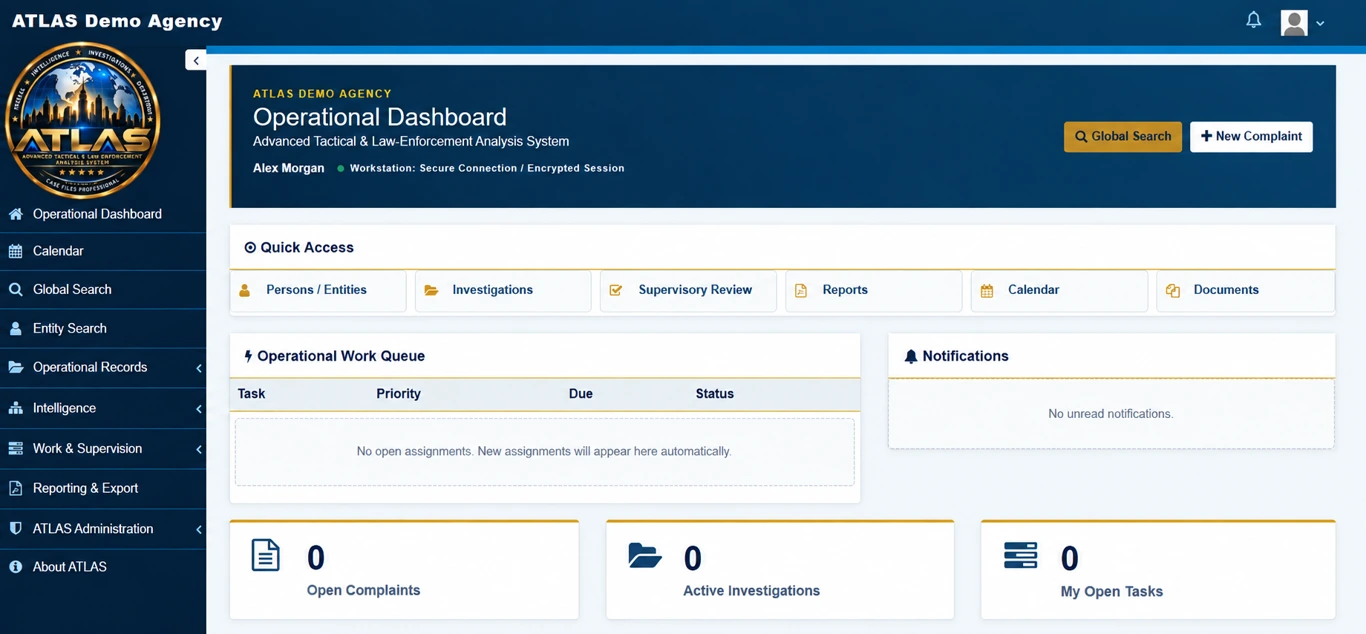Expand the ATLAS Administration submenu chevron
The width and height of the screenshot is (1366, 634).
199,529
